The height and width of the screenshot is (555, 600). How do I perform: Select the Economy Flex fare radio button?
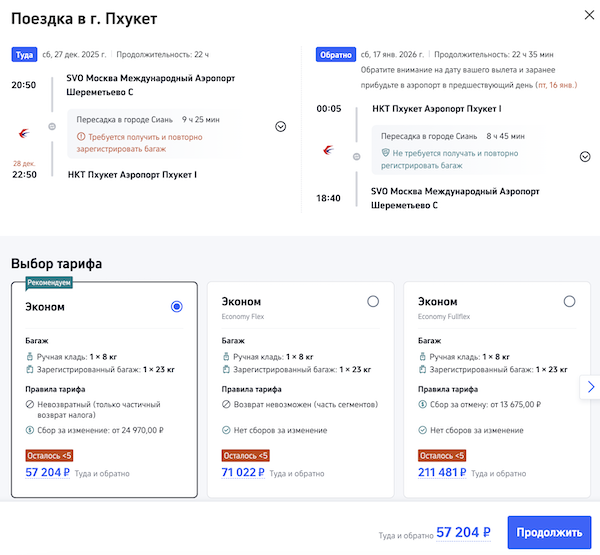coord(373,301)
